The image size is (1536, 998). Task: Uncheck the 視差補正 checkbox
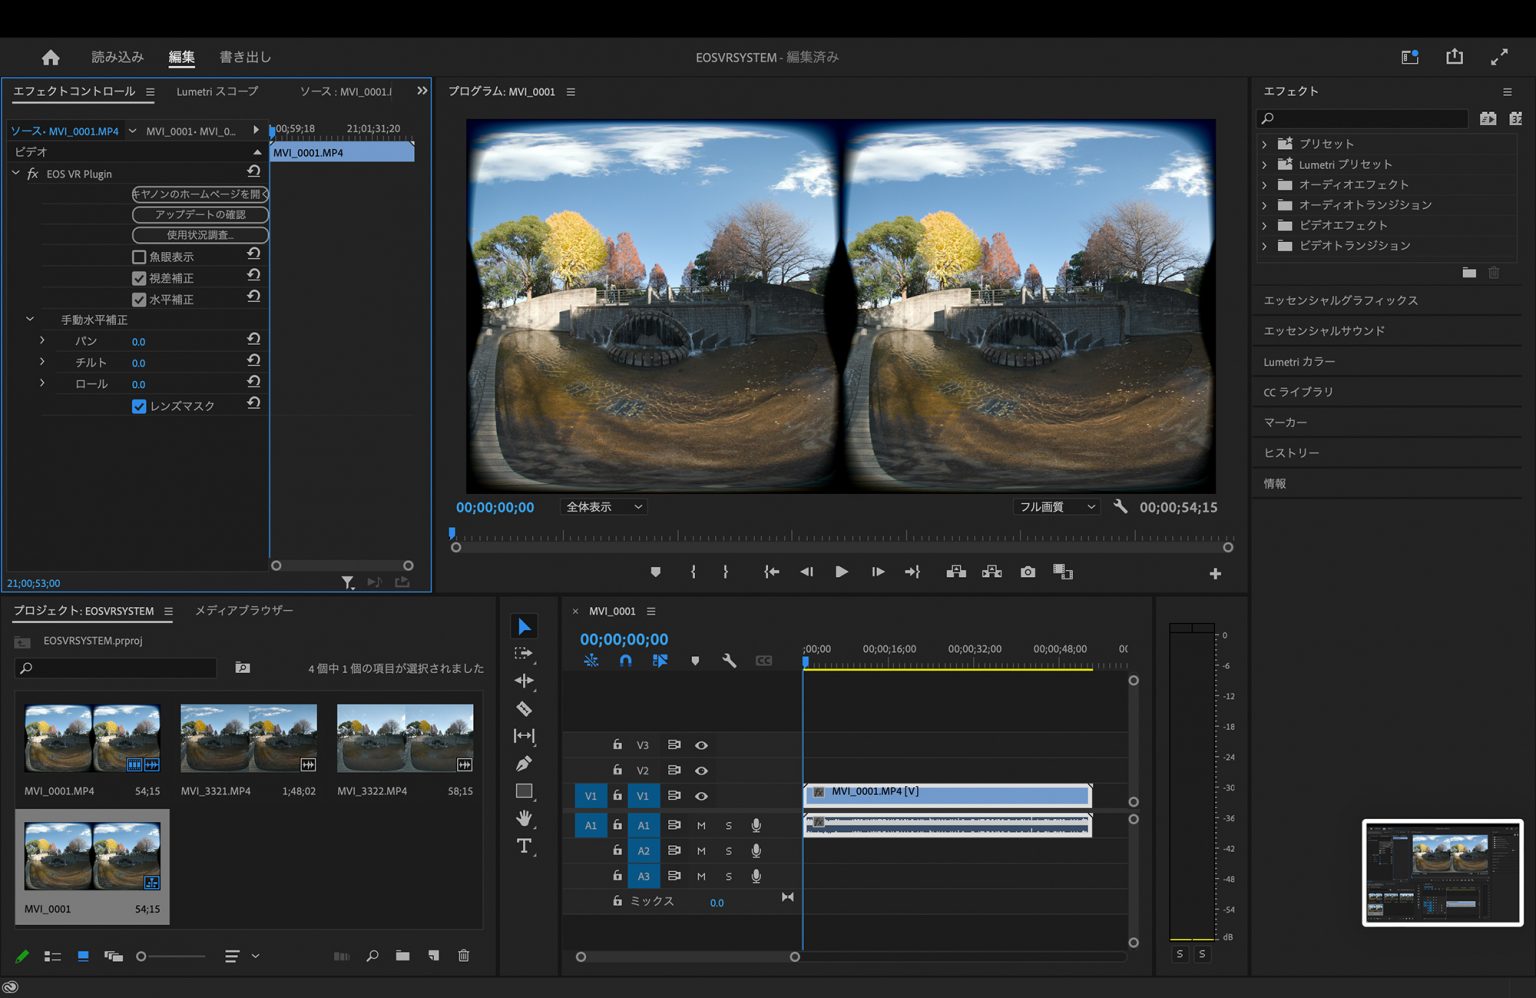click(139, 277)
